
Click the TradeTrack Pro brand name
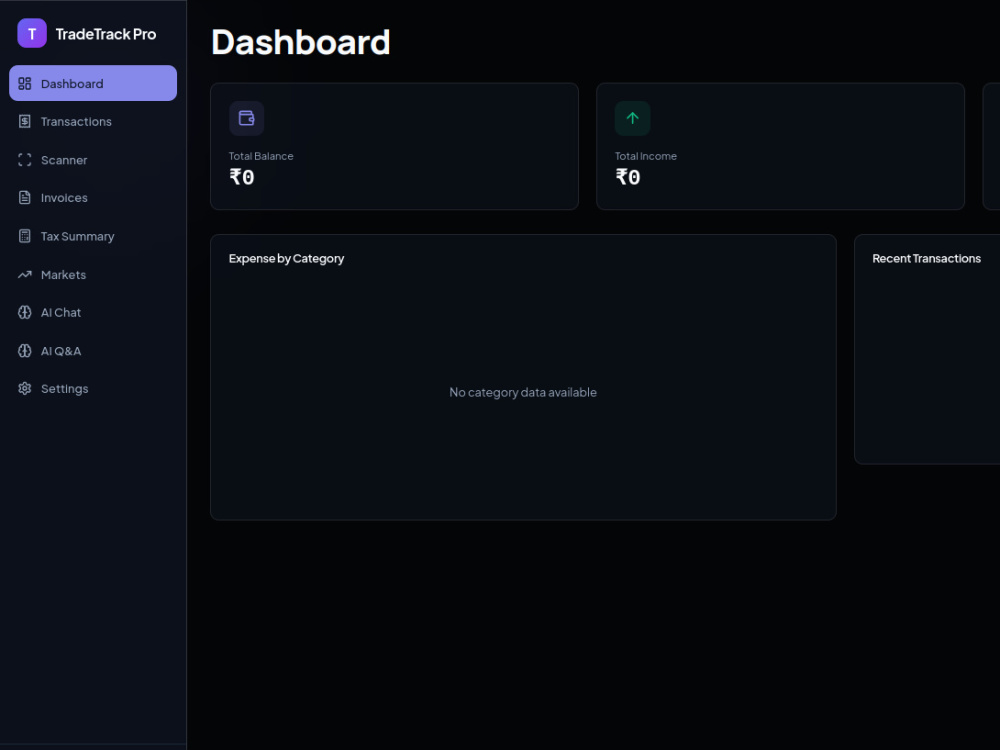pos(106,34)
